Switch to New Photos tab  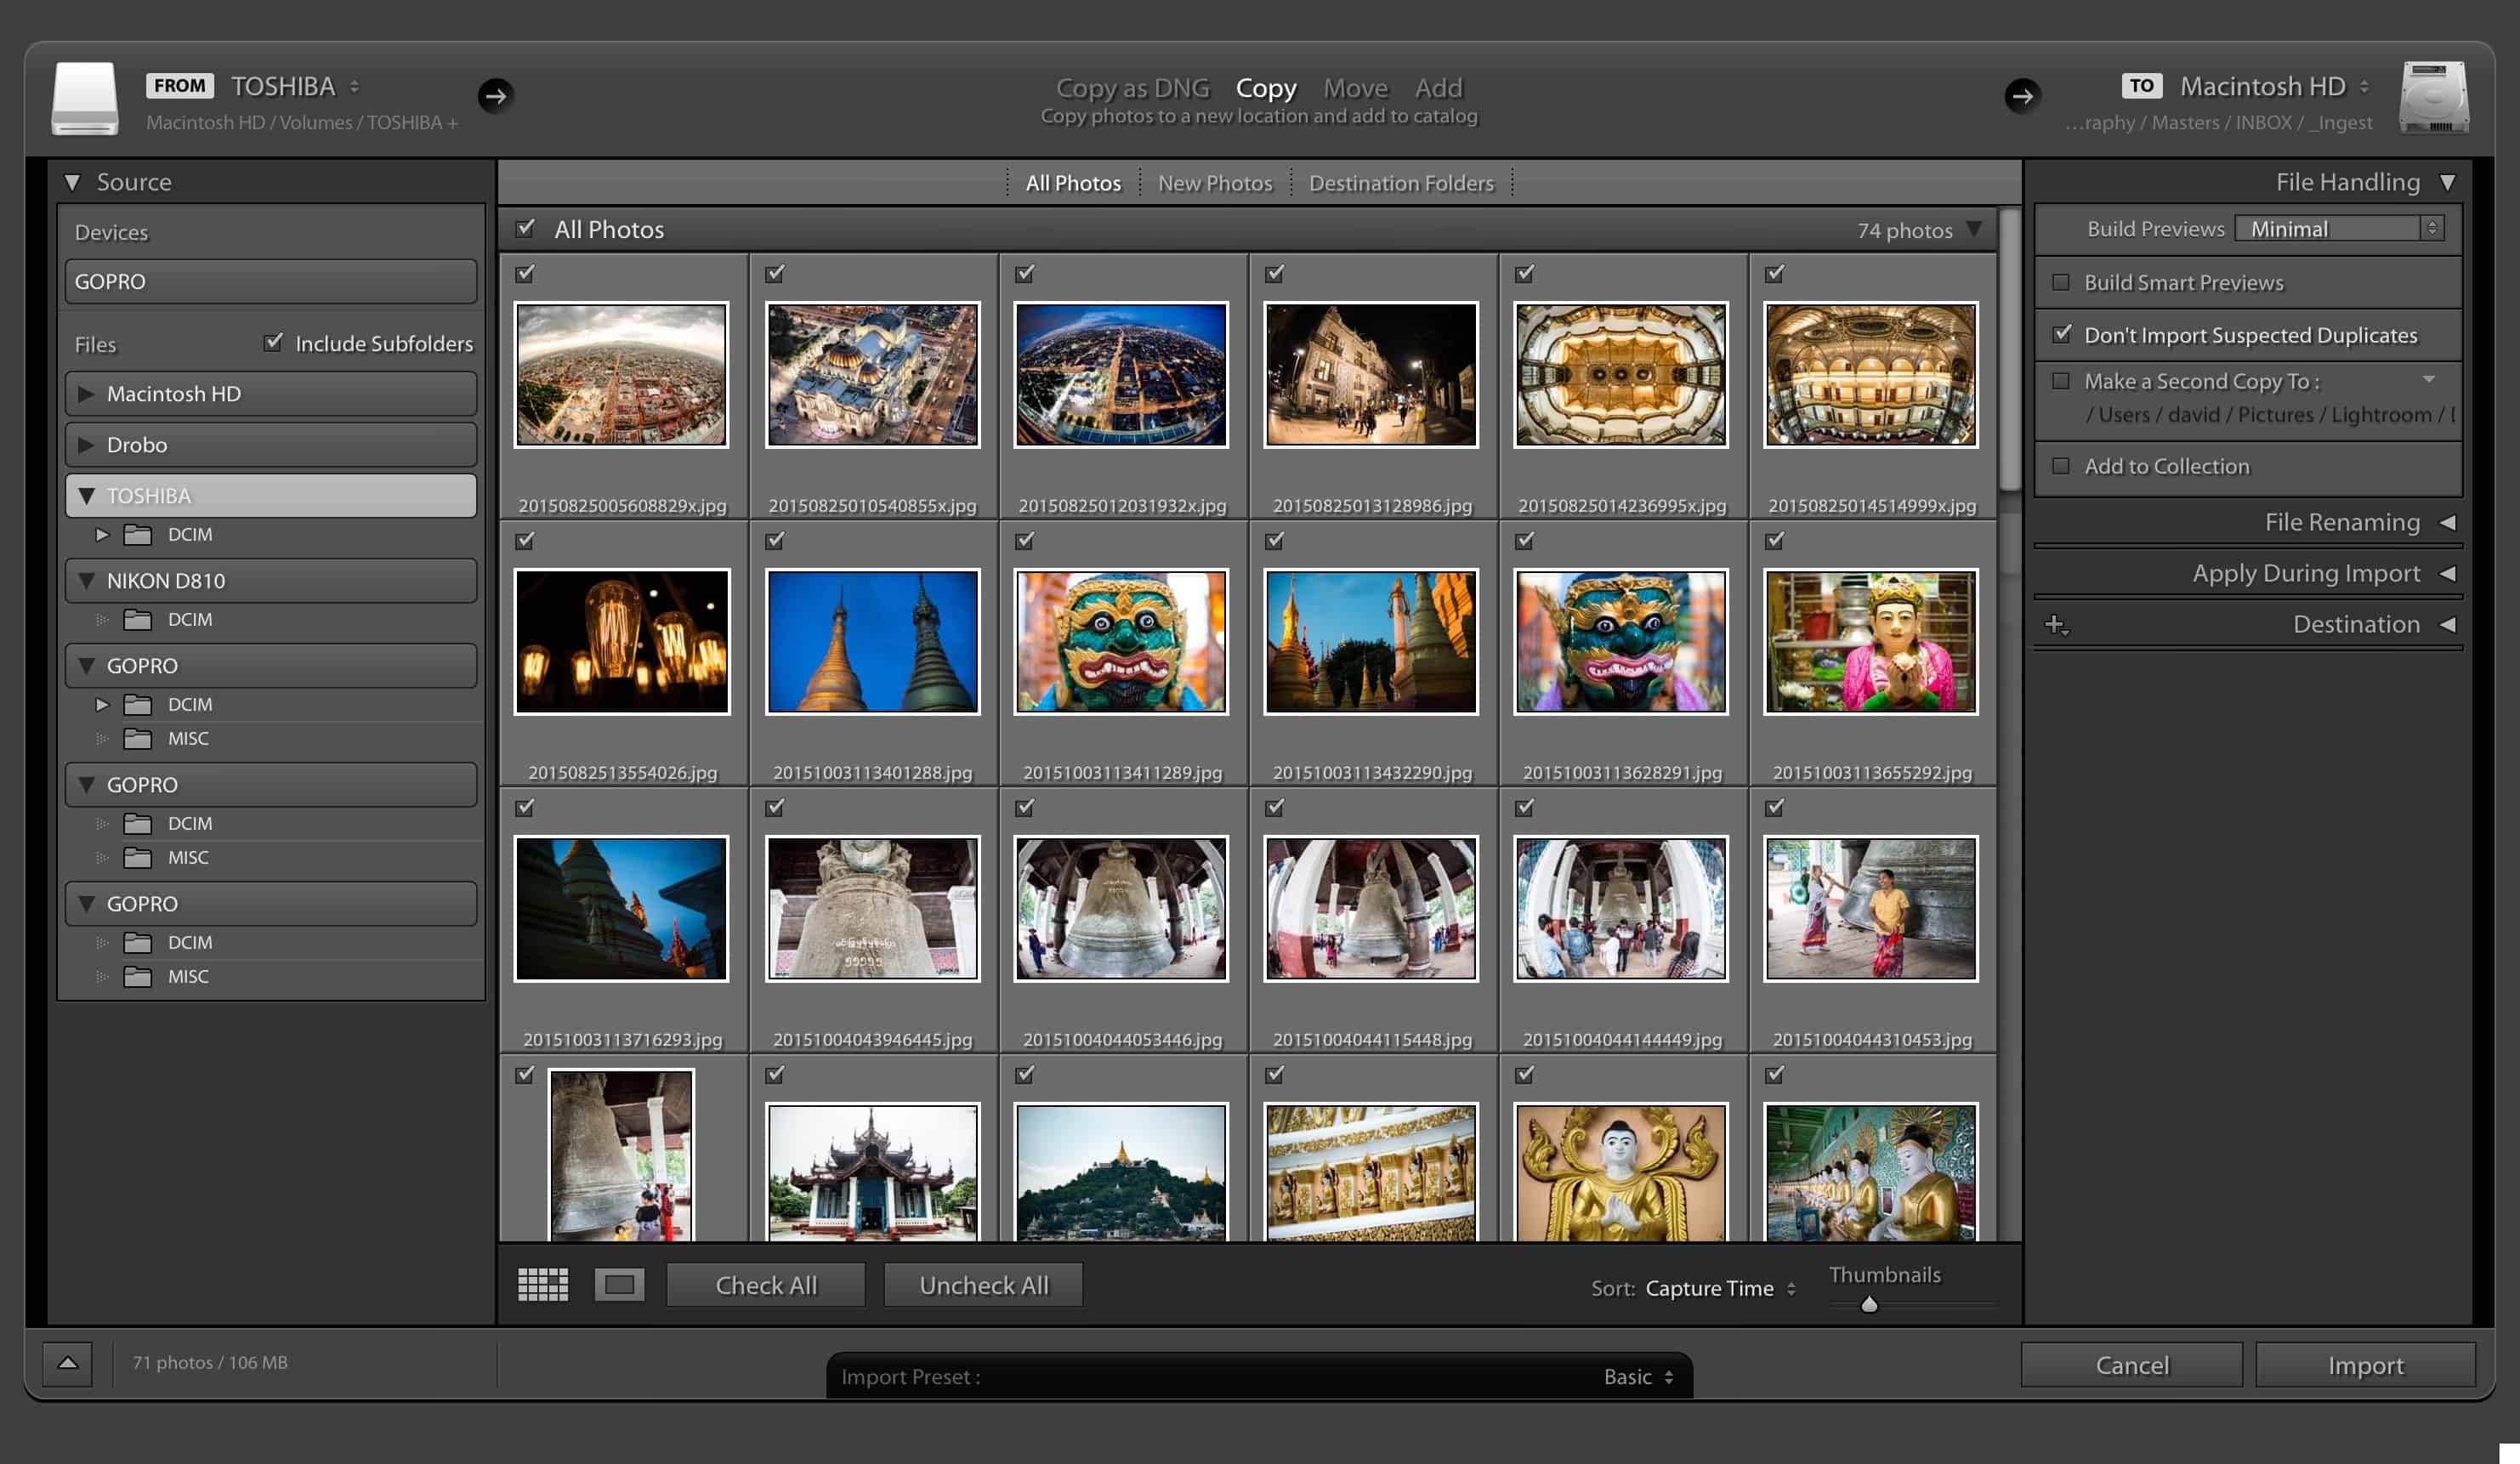pyautogui.click(x=1215, y=183)
